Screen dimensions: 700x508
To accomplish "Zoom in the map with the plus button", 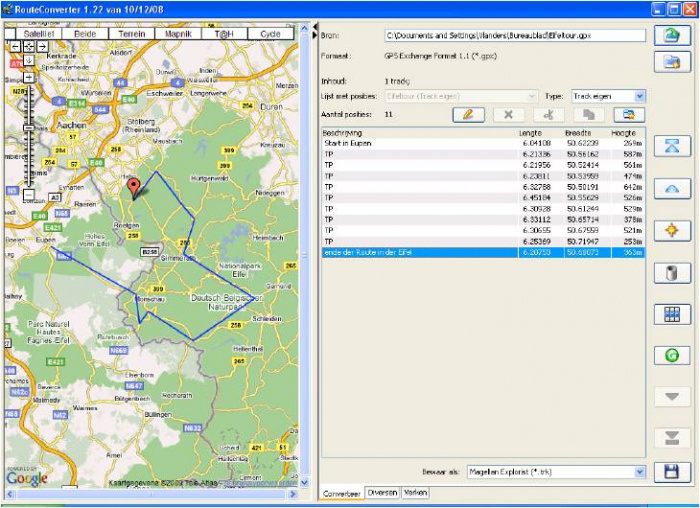I will (x=29, y=78).
